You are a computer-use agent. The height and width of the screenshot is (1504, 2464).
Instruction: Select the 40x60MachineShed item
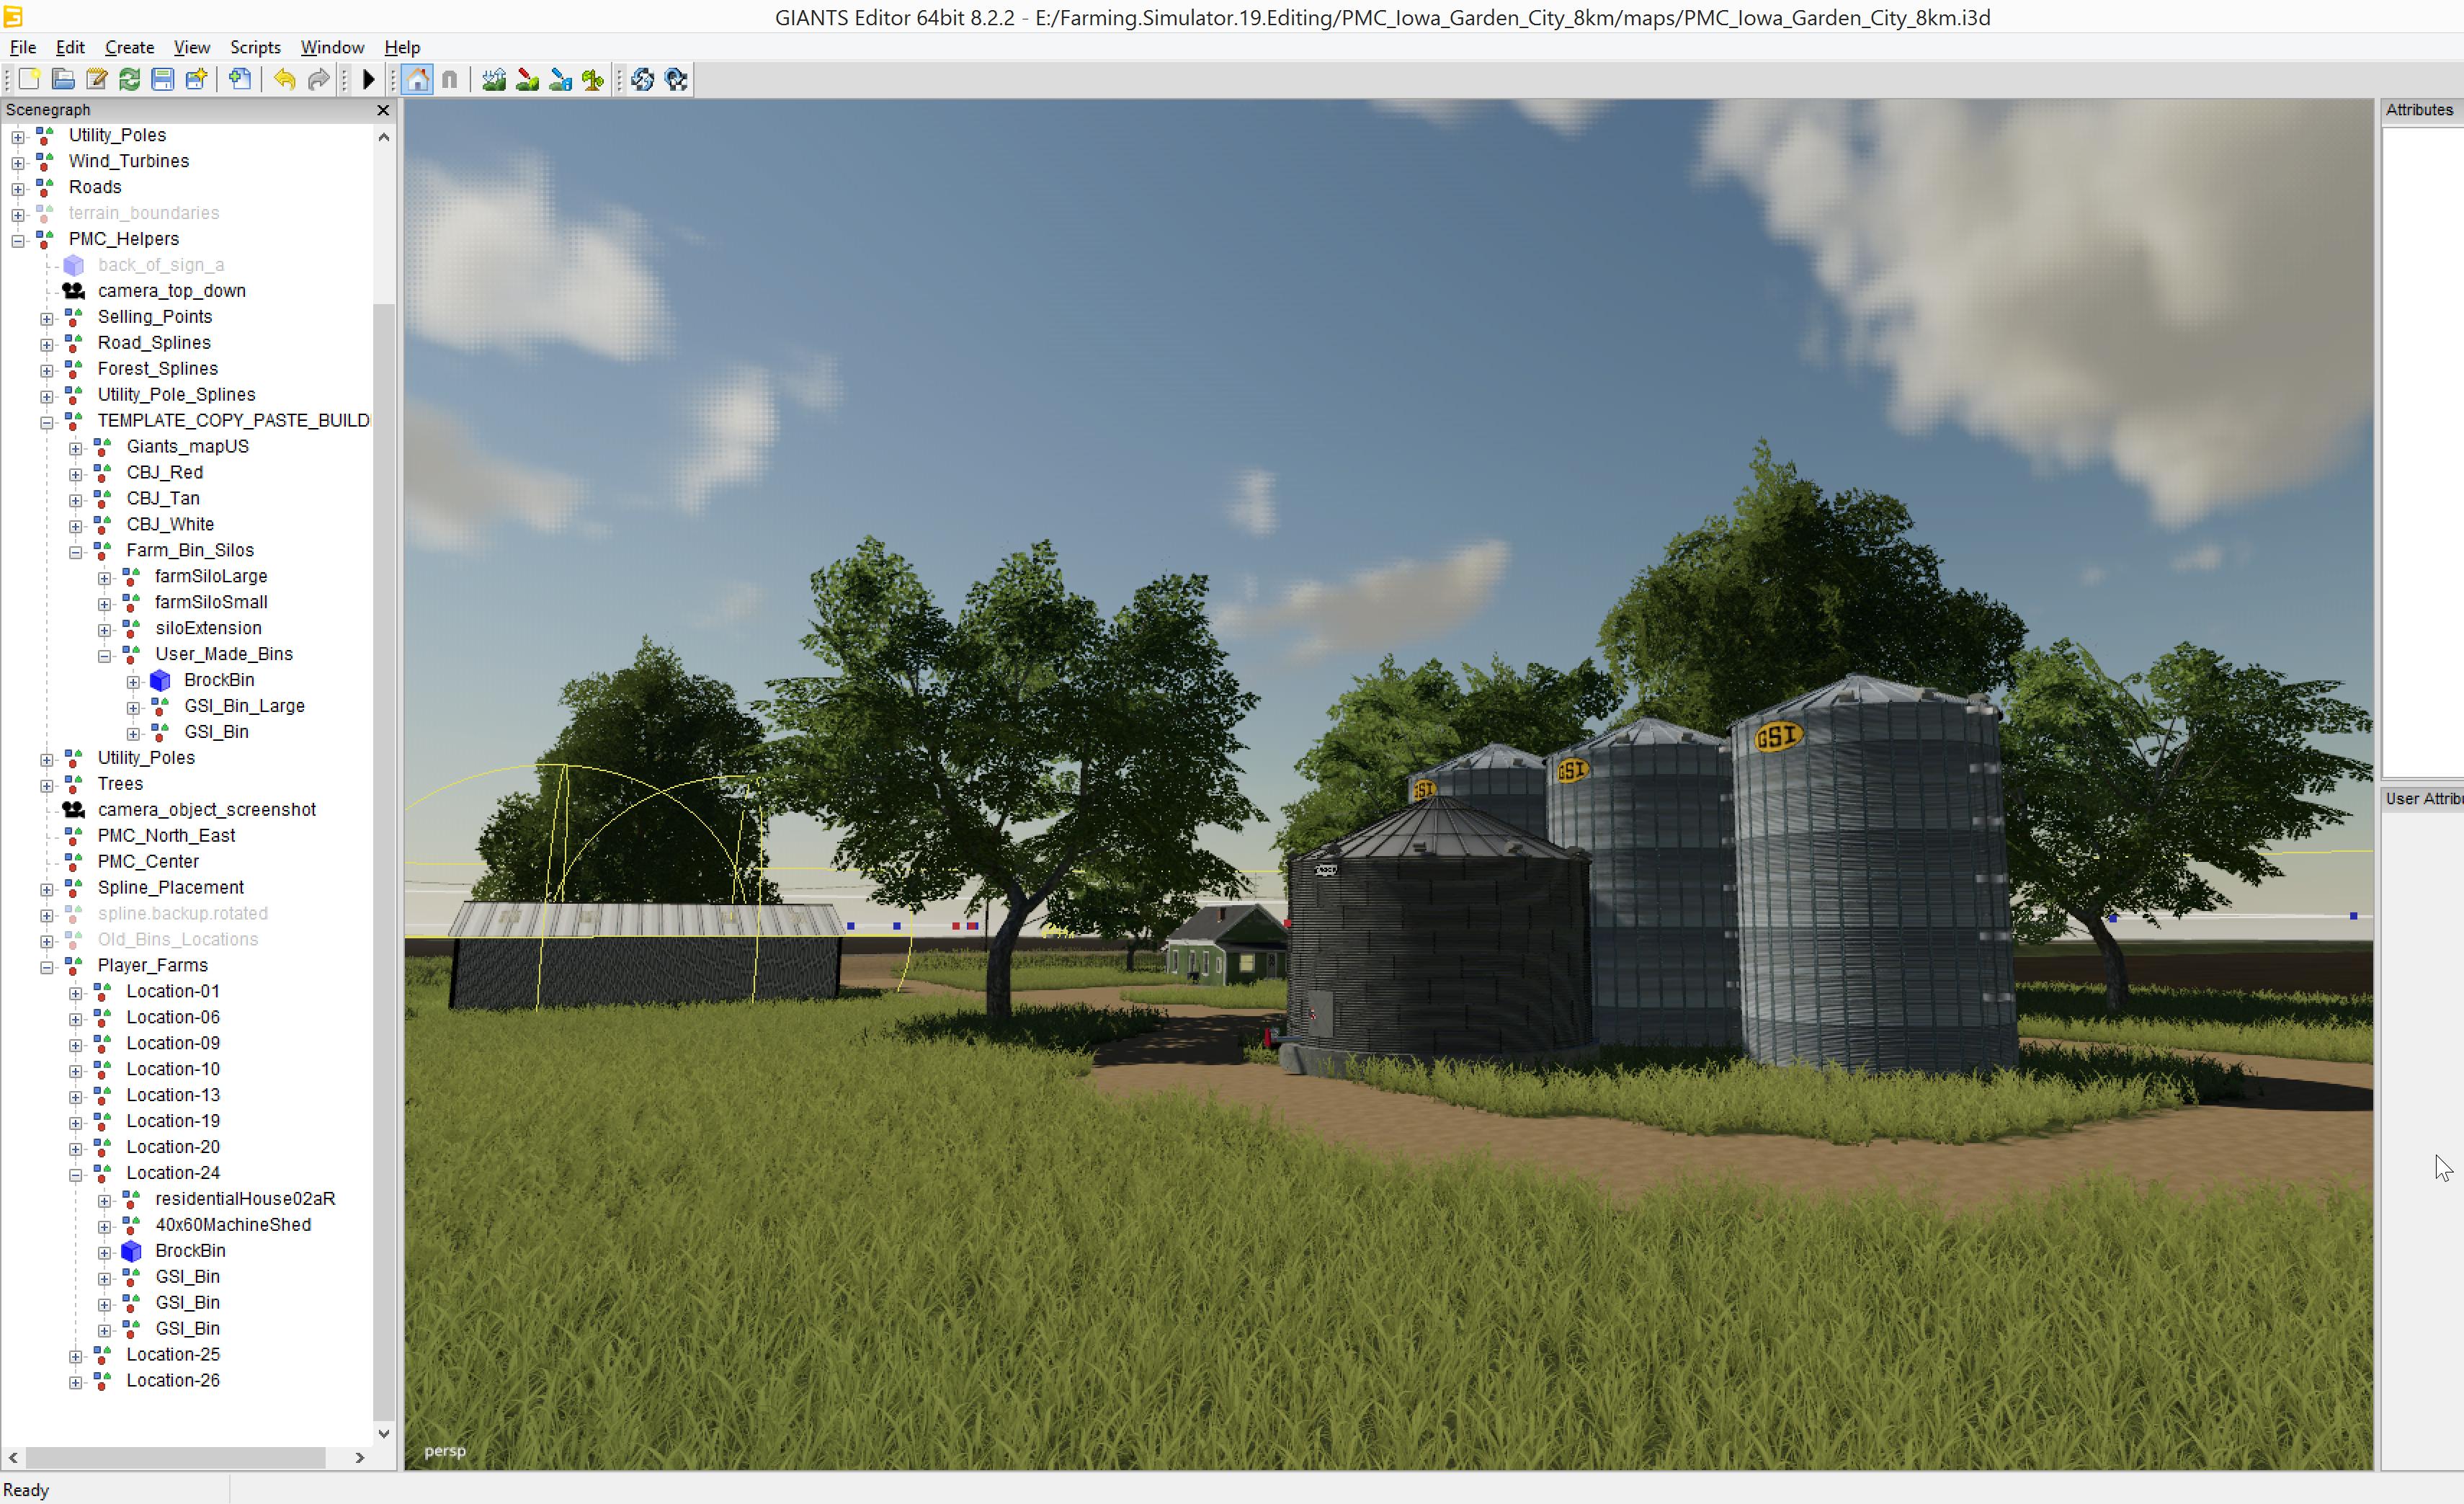(233, 1225)
